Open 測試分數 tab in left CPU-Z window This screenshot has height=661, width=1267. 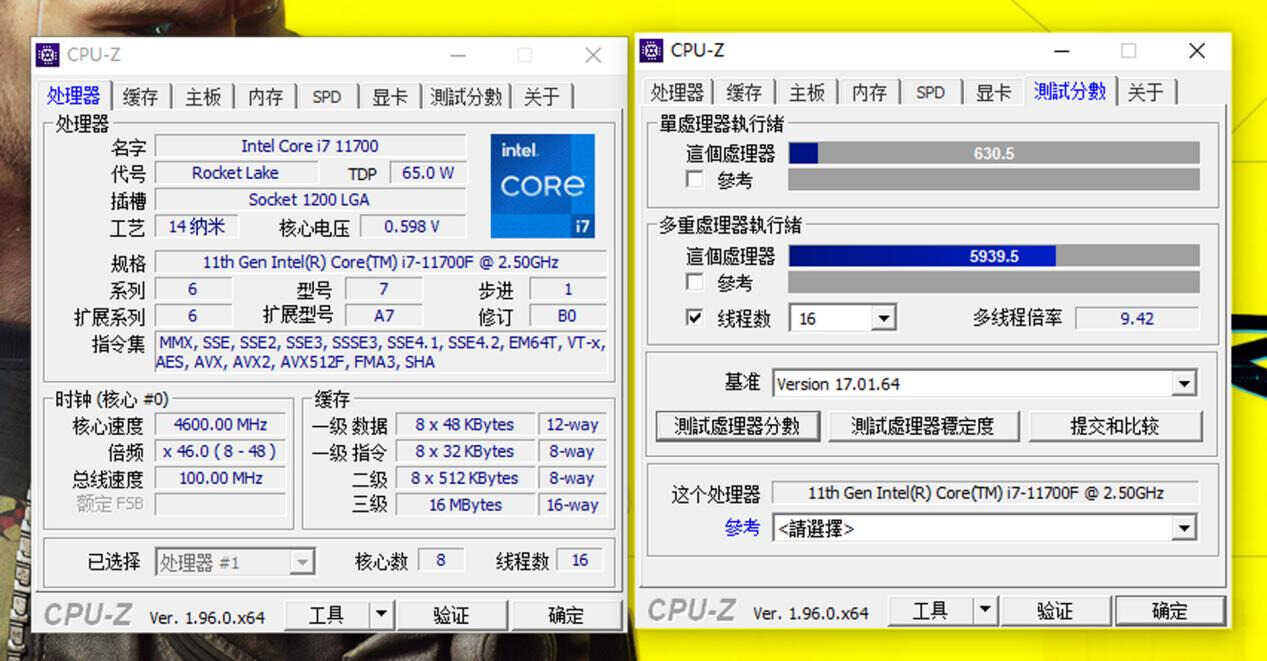click(x=466, y=97)
